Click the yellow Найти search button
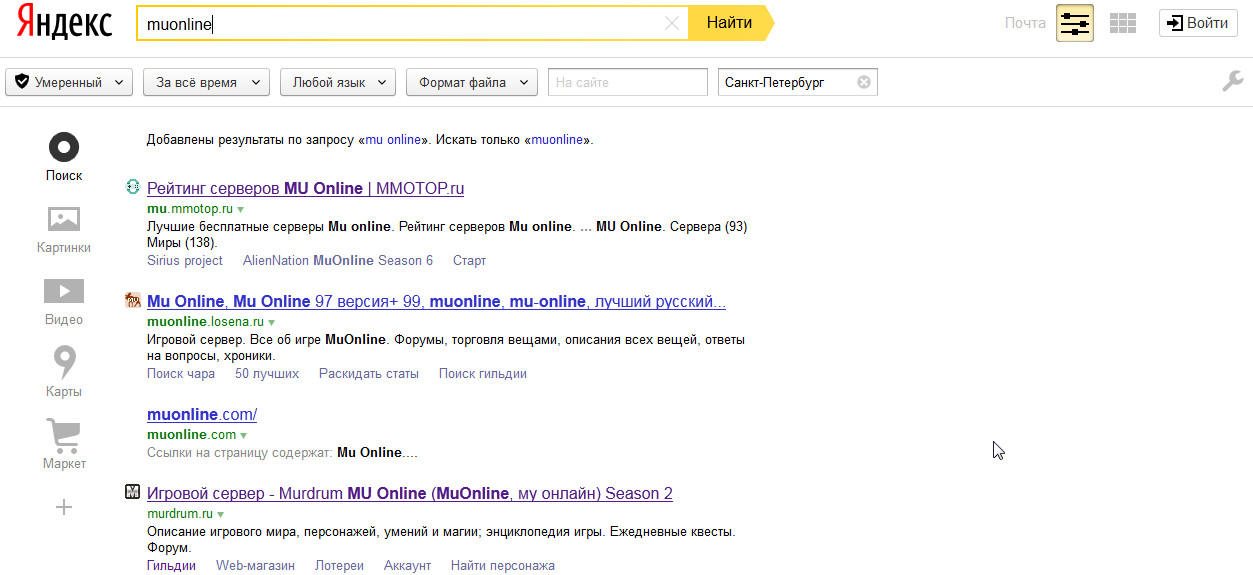The image size is (1253, 575). (x=730, y=23)
